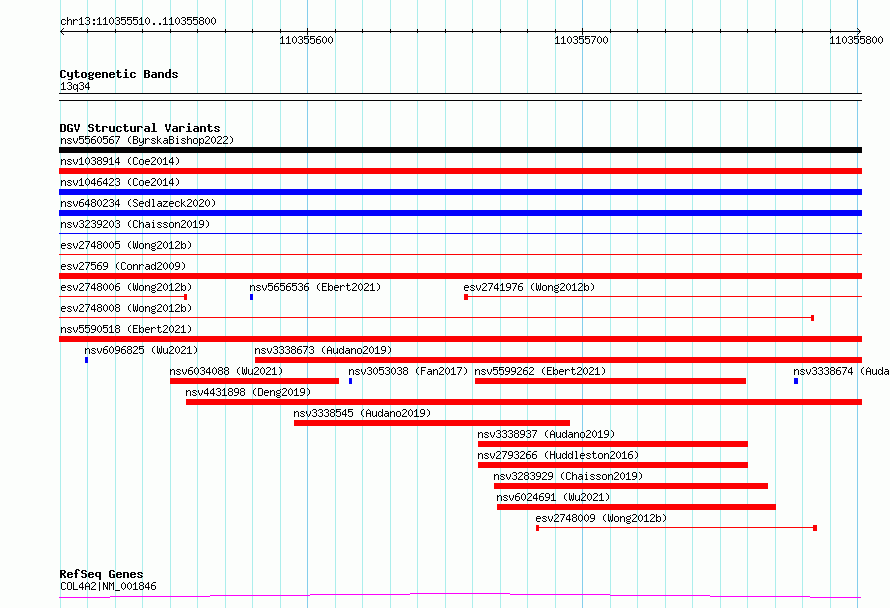This screenshot has width=890, height=608.
Task: Open esv2741976 (Wong2012b) variant label
Action: click(x=529, y=287)
